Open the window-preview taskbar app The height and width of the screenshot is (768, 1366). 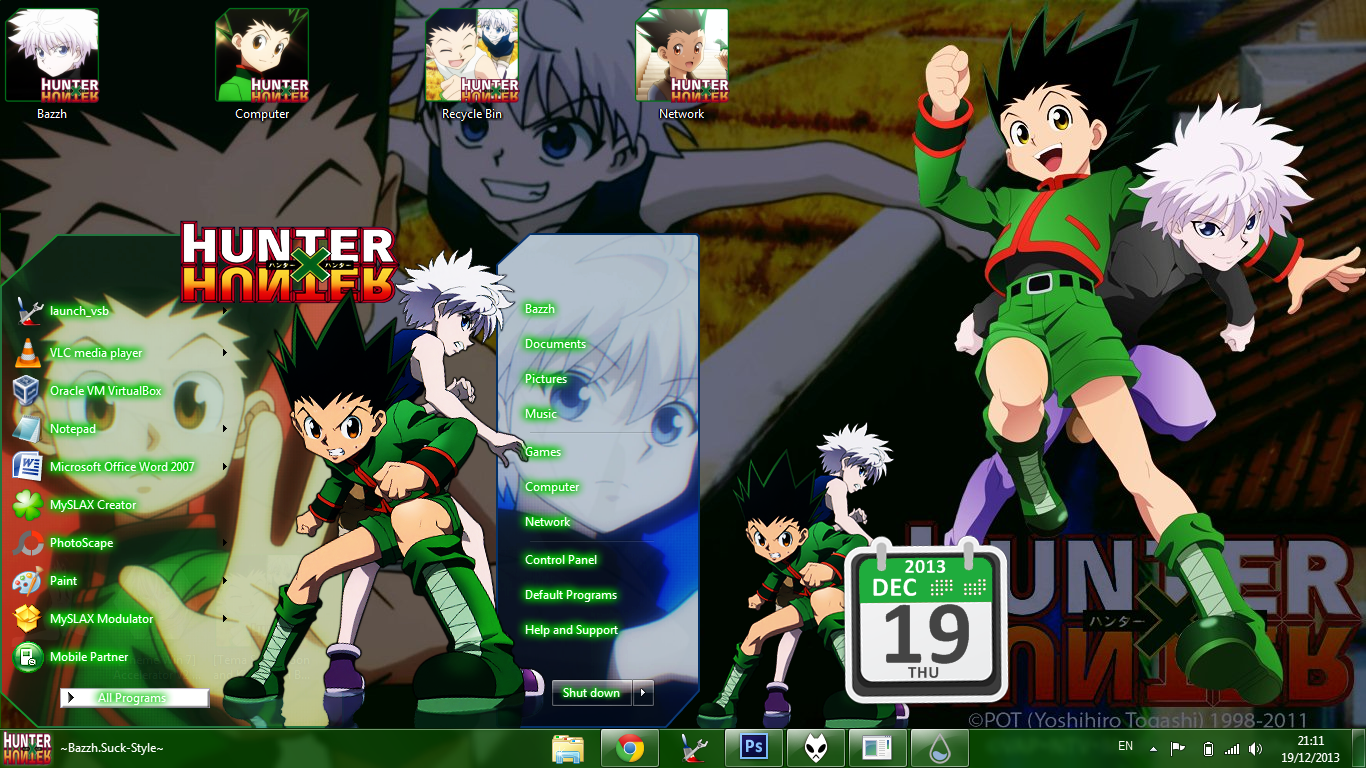click(x=877, y=748)
